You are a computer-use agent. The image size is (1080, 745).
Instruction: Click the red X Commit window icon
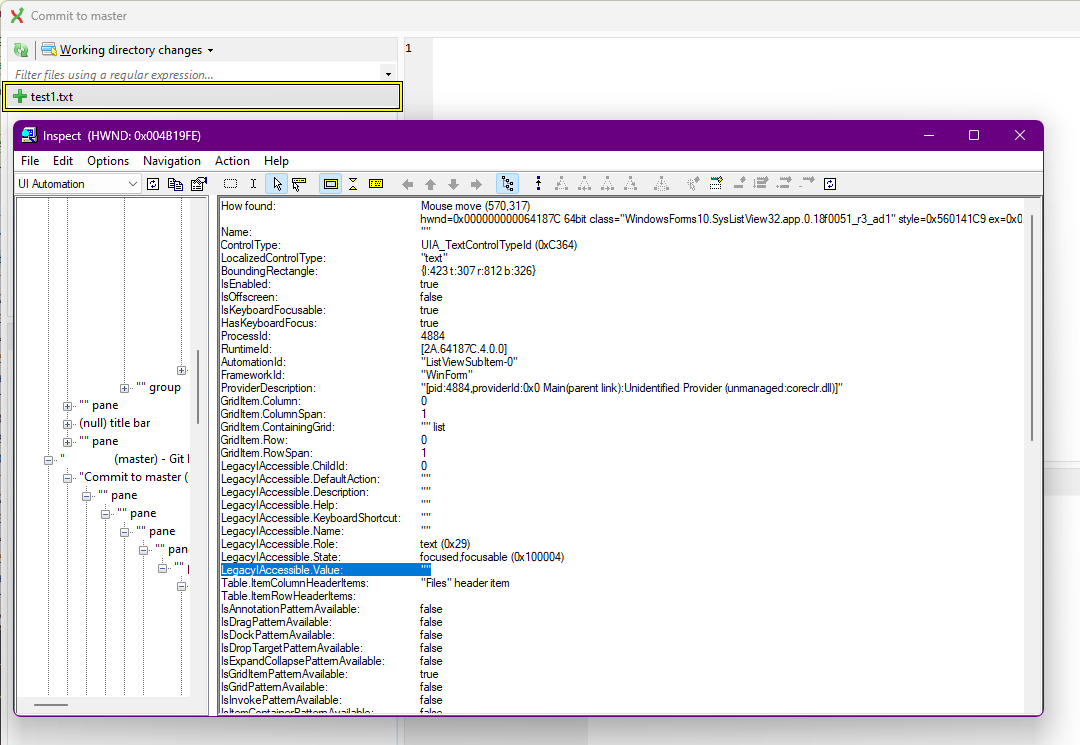pyautogui.click(x=17, y=15)
